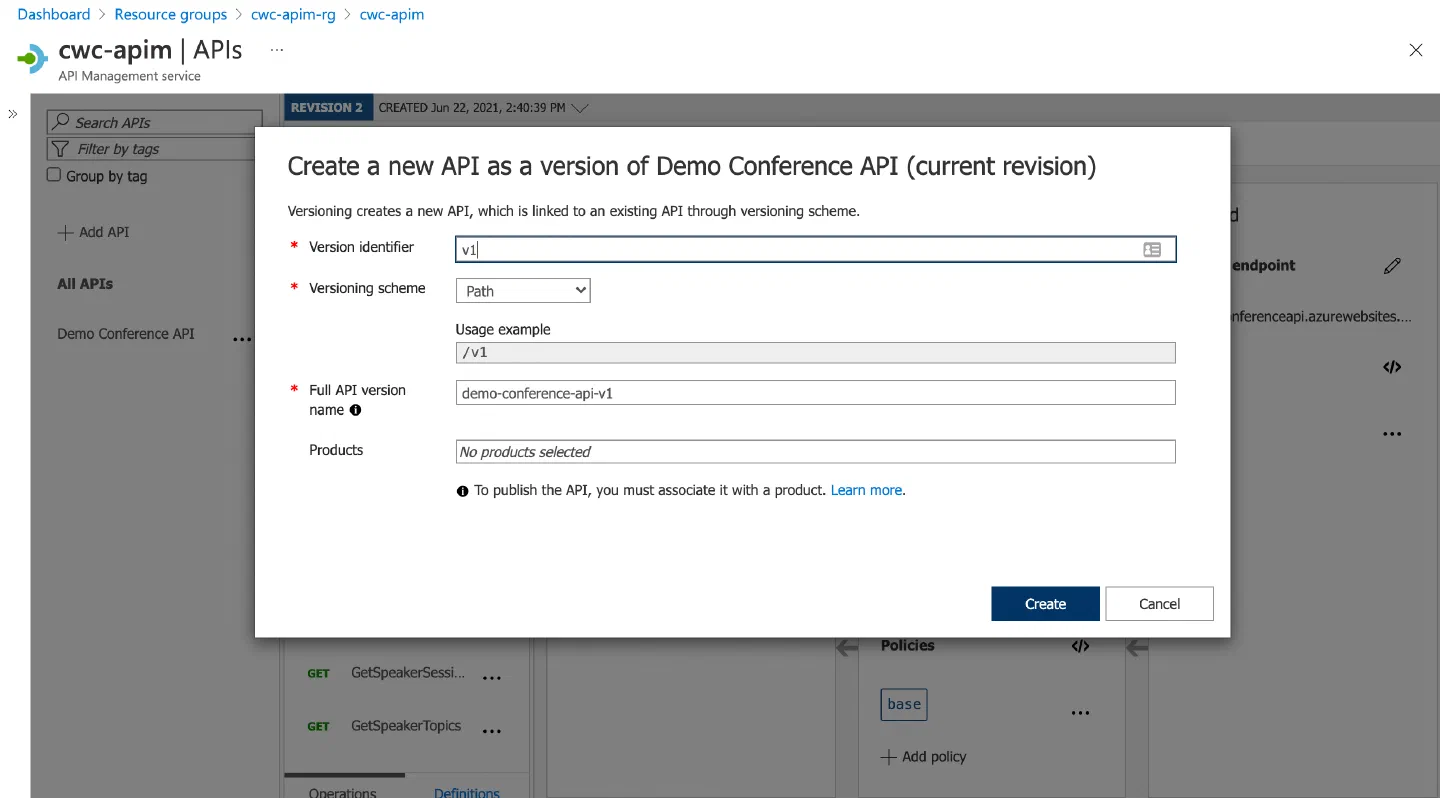Click the Full API version name field
This screenshot has height=798, width=1440.
coord(815,393)
